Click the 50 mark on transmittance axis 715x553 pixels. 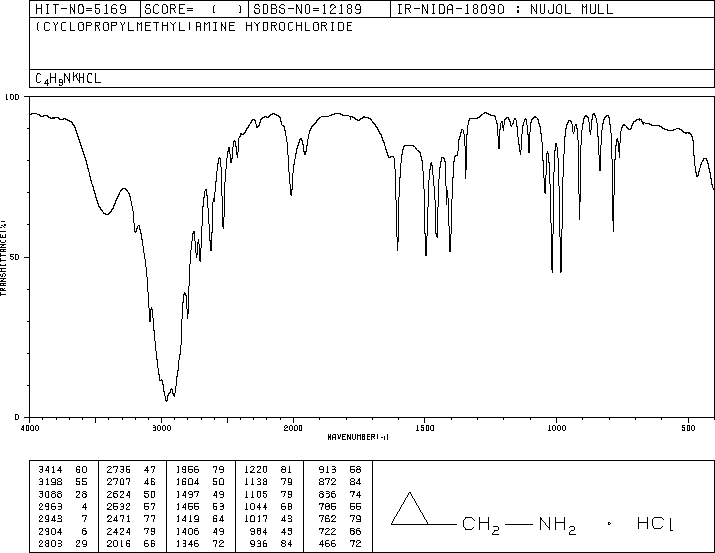[x=15, y=257]
